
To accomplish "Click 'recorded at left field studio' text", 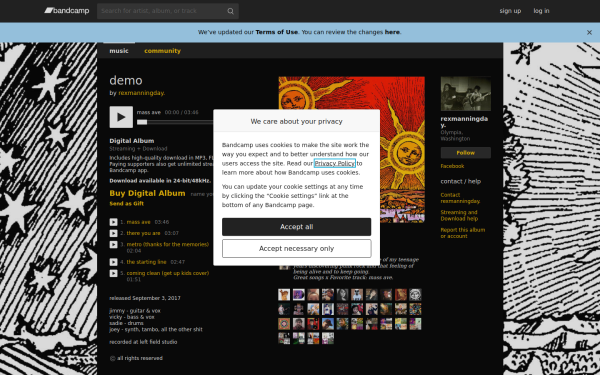I will pyautogui.click(x=143, y=342).
